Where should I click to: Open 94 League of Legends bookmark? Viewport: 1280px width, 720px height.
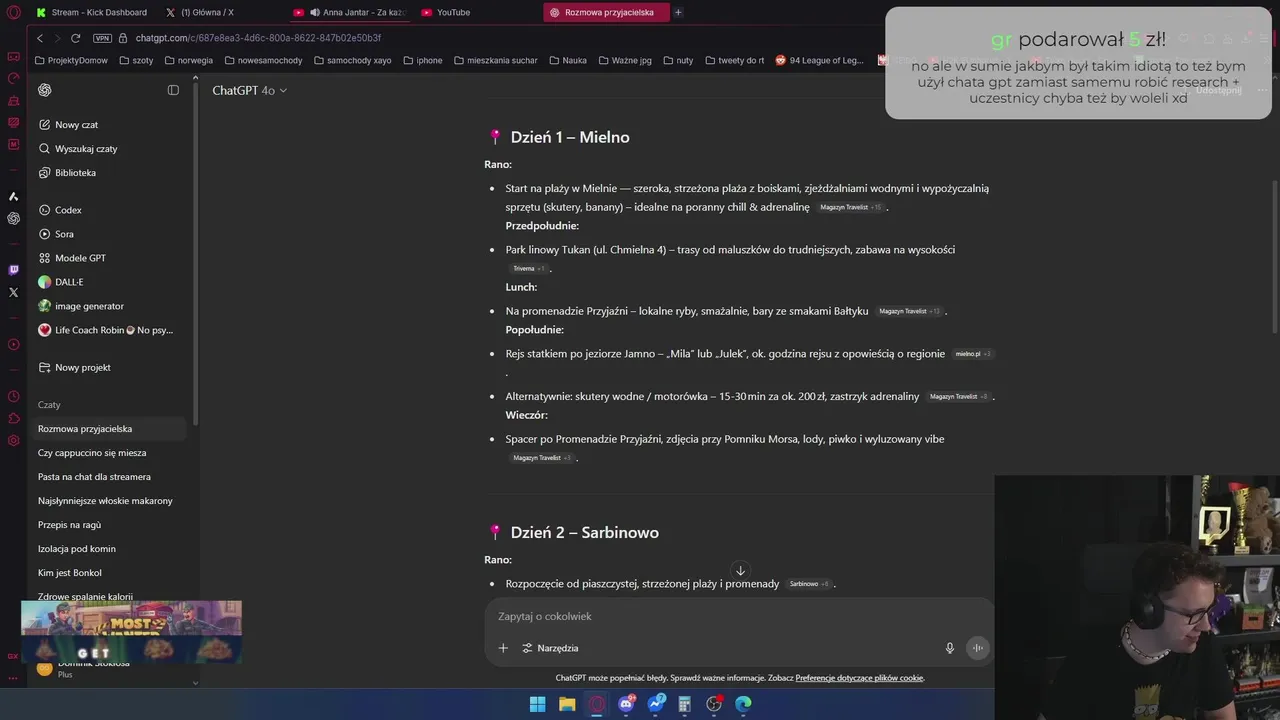pyautogui.click(x=819, y=60)
